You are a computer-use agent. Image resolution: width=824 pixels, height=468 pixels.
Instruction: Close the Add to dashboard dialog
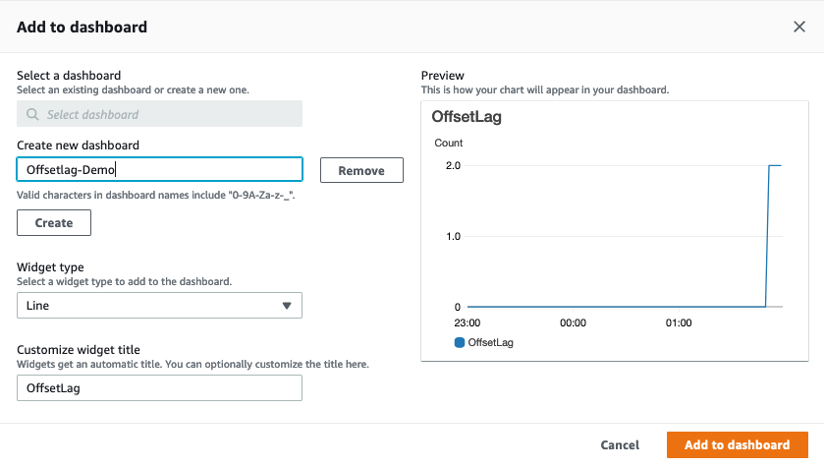coord(799,27)
